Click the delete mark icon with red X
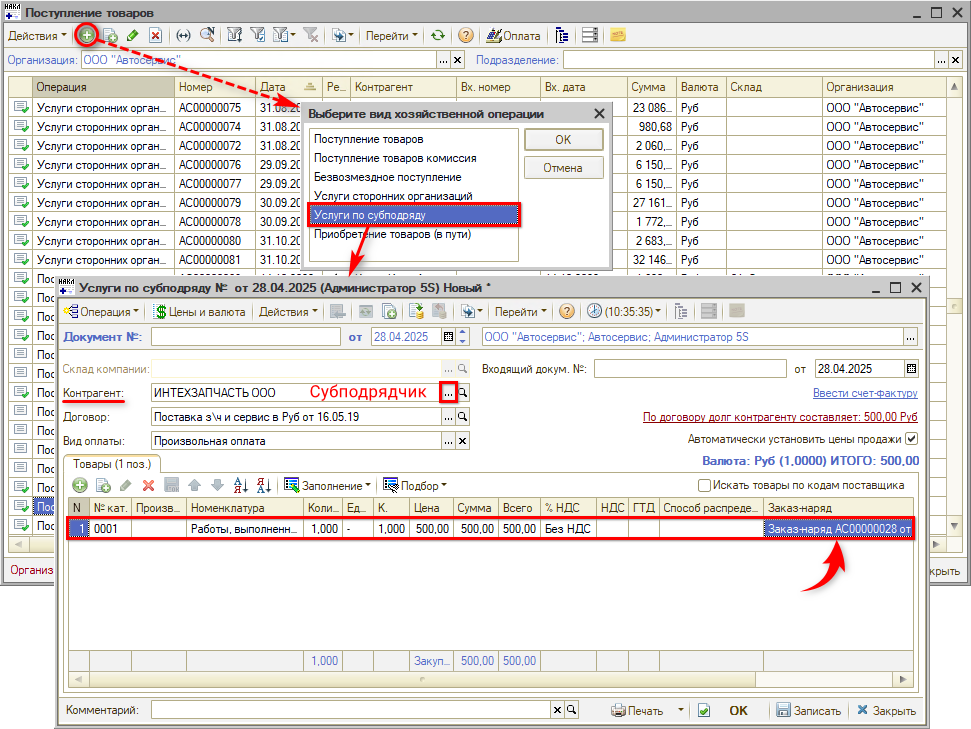The height and width of the screenshot is (729, 971). click(x=155, y=35)
